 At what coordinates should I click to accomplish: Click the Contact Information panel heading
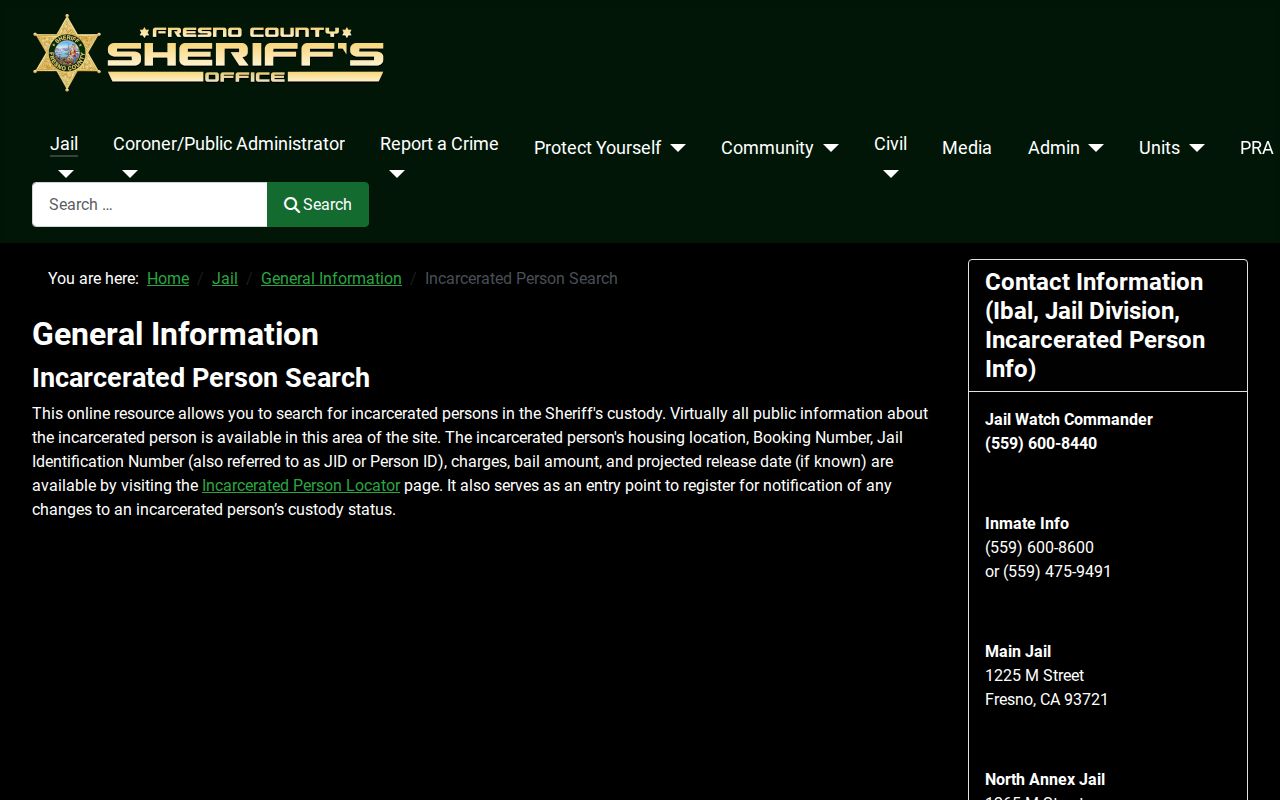click(x=1095, y=325)
